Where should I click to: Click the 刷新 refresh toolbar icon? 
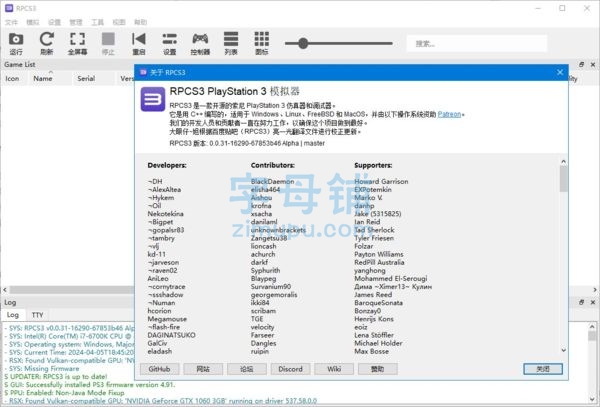[x=47, y=43]
